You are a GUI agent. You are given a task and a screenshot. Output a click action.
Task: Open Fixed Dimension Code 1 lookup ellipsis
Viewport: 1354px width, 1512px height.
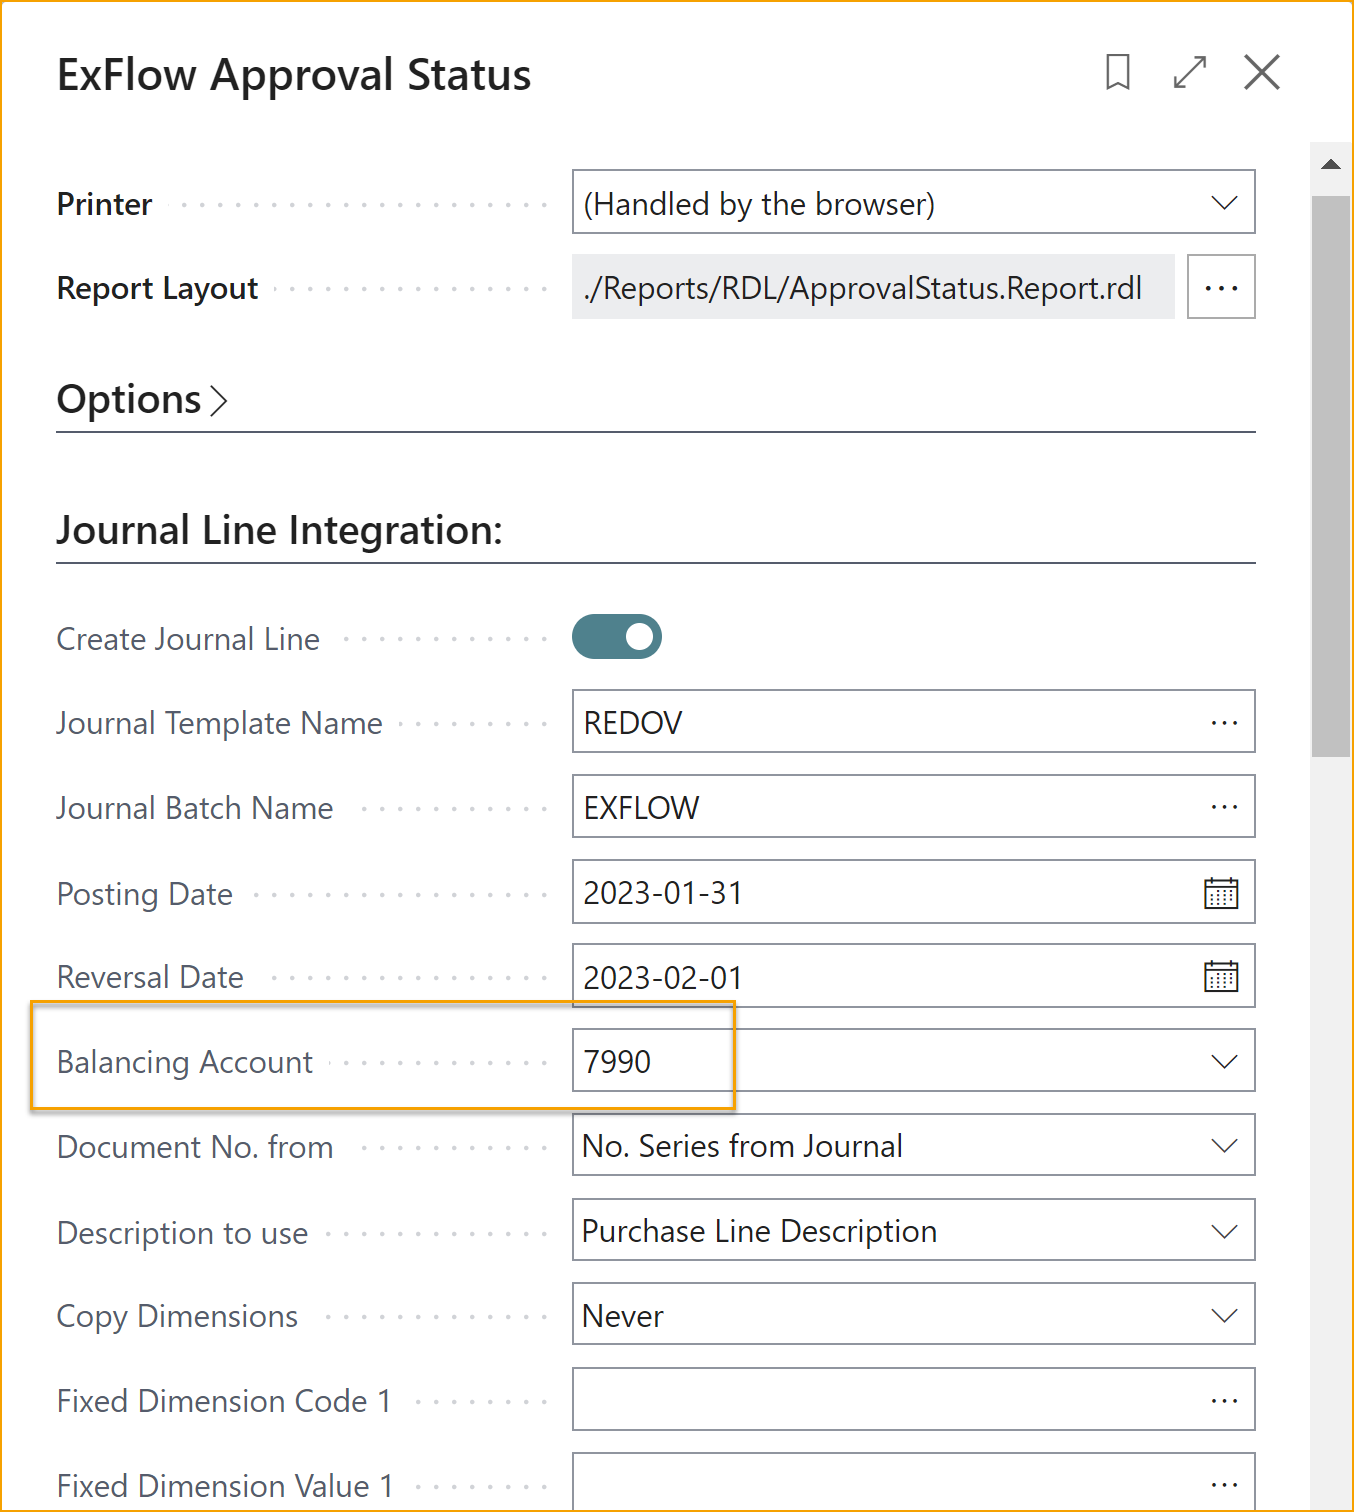pyautogui.click(x=1223, y=1400)
